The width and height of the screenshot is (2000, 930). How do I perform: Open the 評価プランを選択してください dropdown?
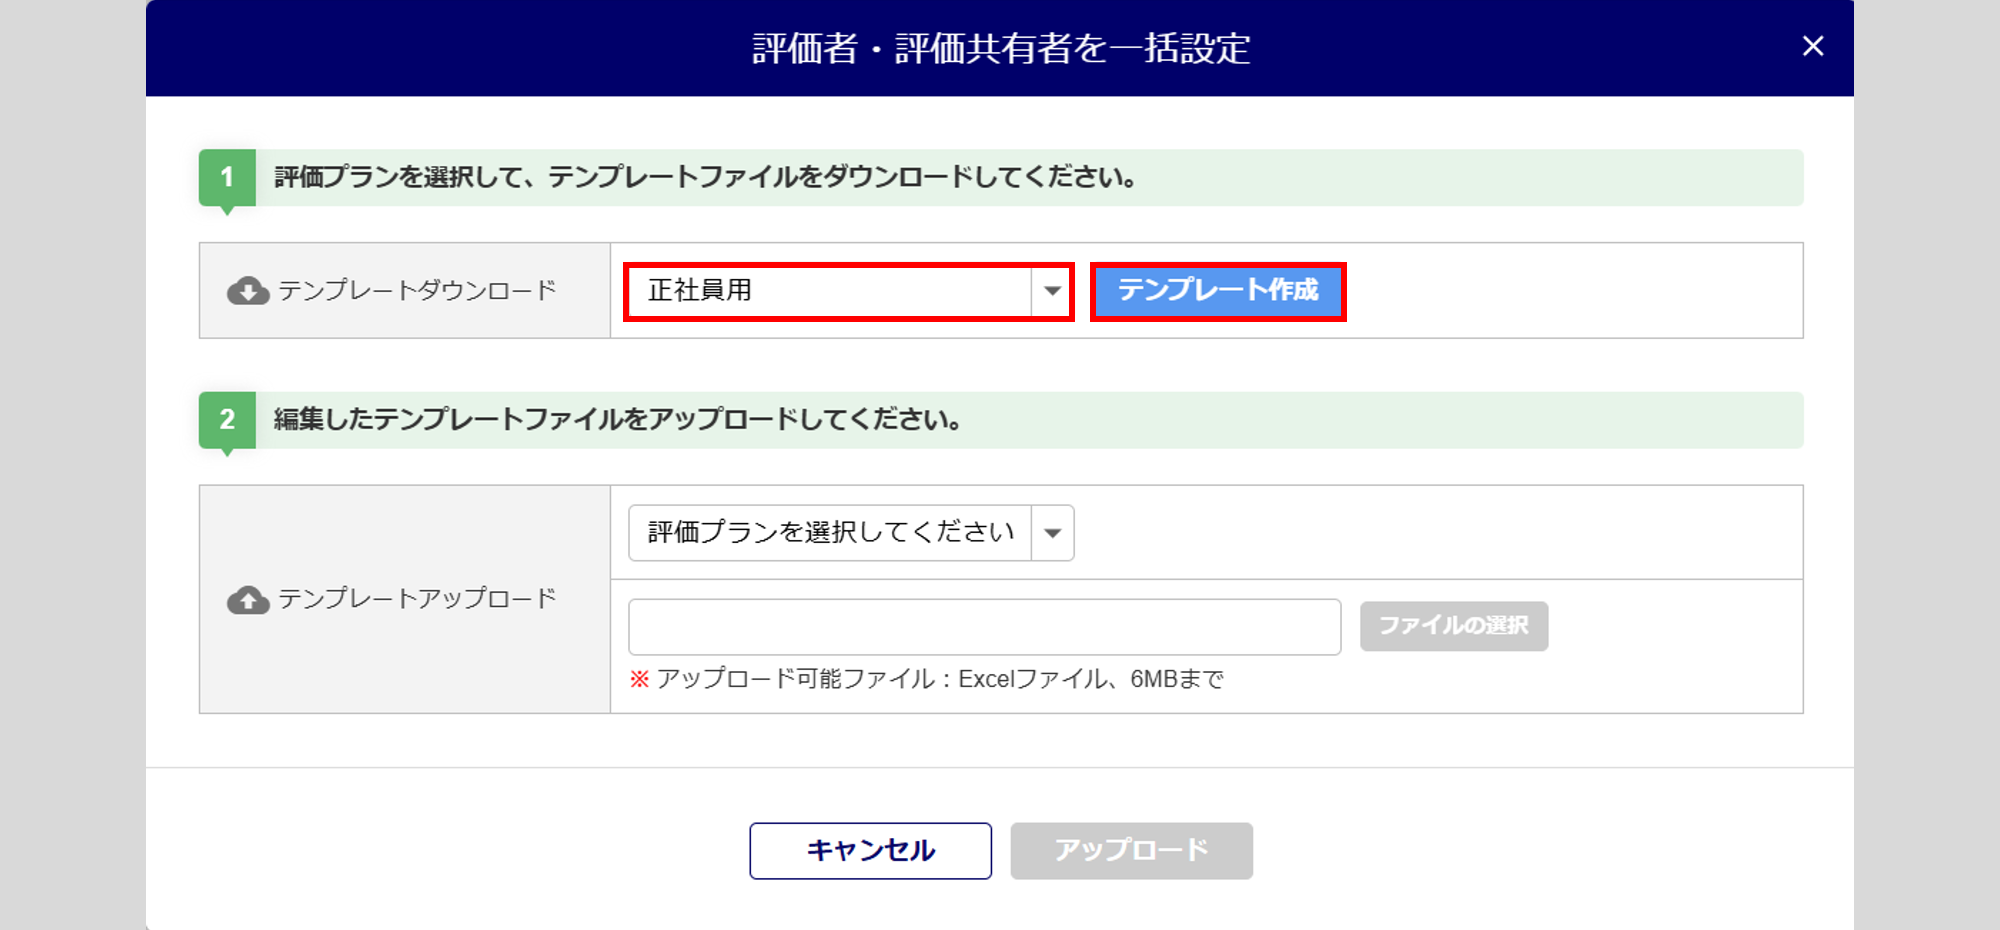[830, 533]
